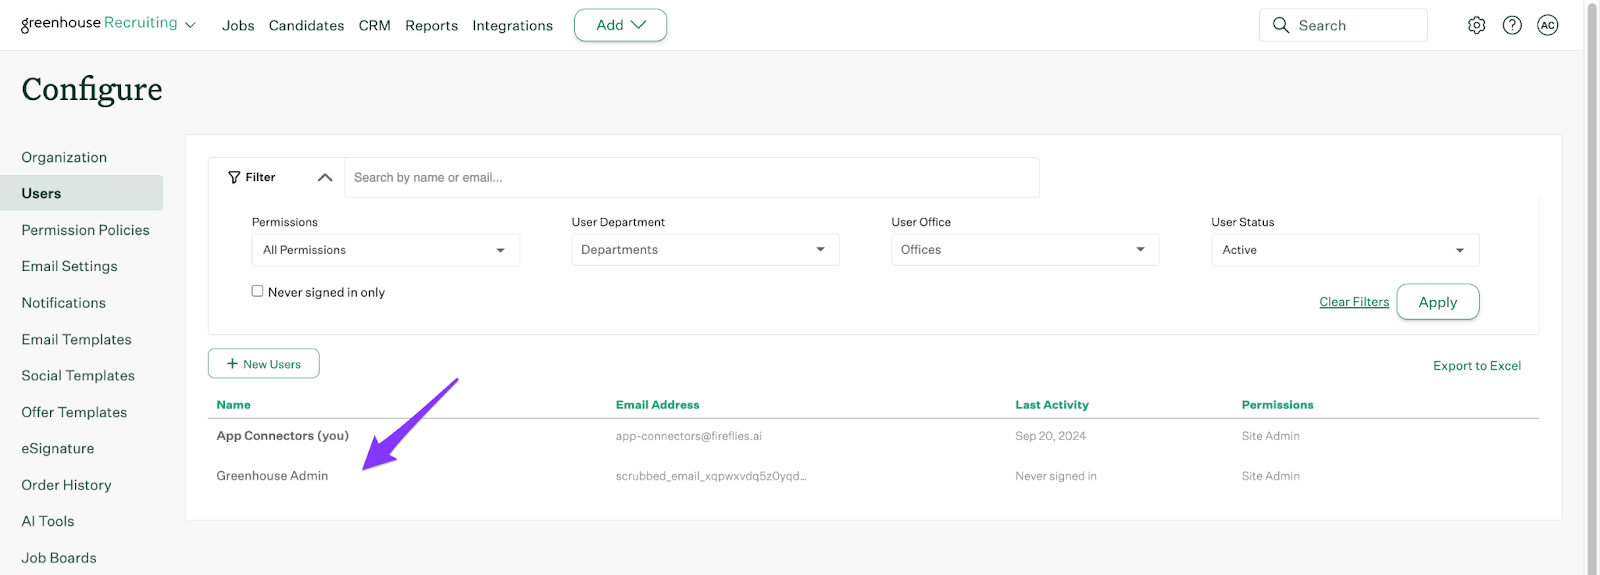
Task: Open the All Permissions dropdown
Action: click(x=385, y=250)
